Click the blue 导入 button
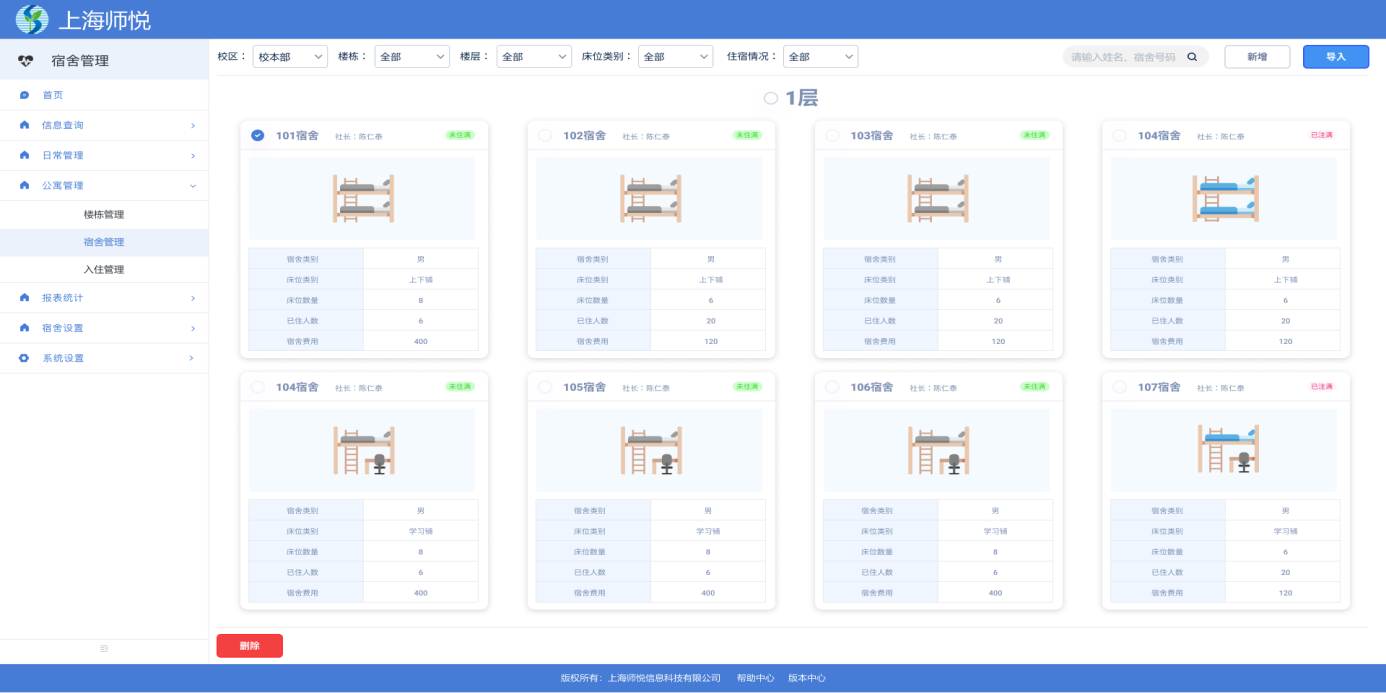The image size is (1386, 693). pyautogui.click(x=1335, y=57)
